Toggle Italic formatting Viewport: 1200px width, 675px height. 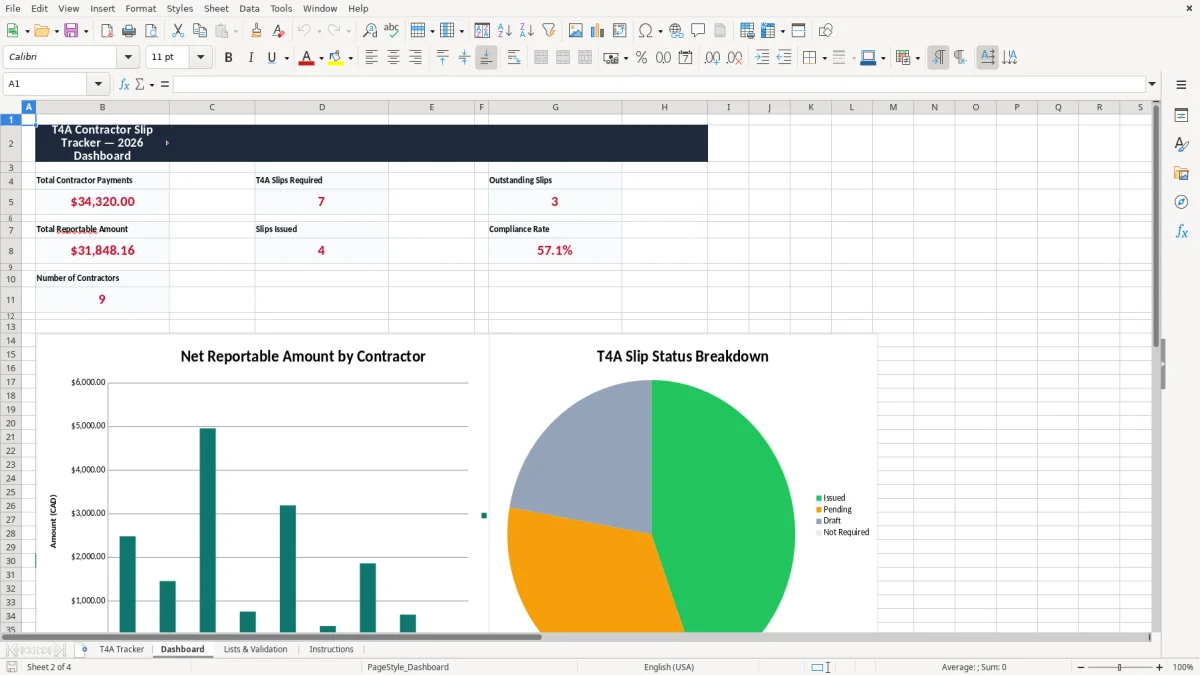click(x=250, y=58)
